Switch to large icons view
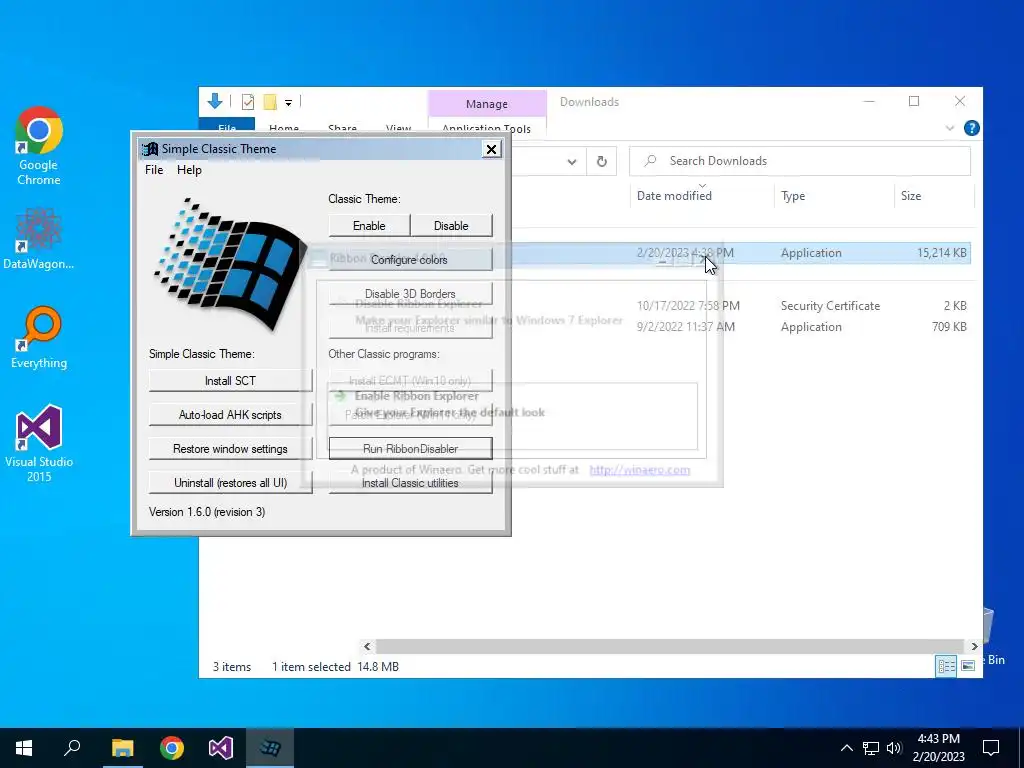This screenshot has width=1024, height=768. tap(968, 666)
